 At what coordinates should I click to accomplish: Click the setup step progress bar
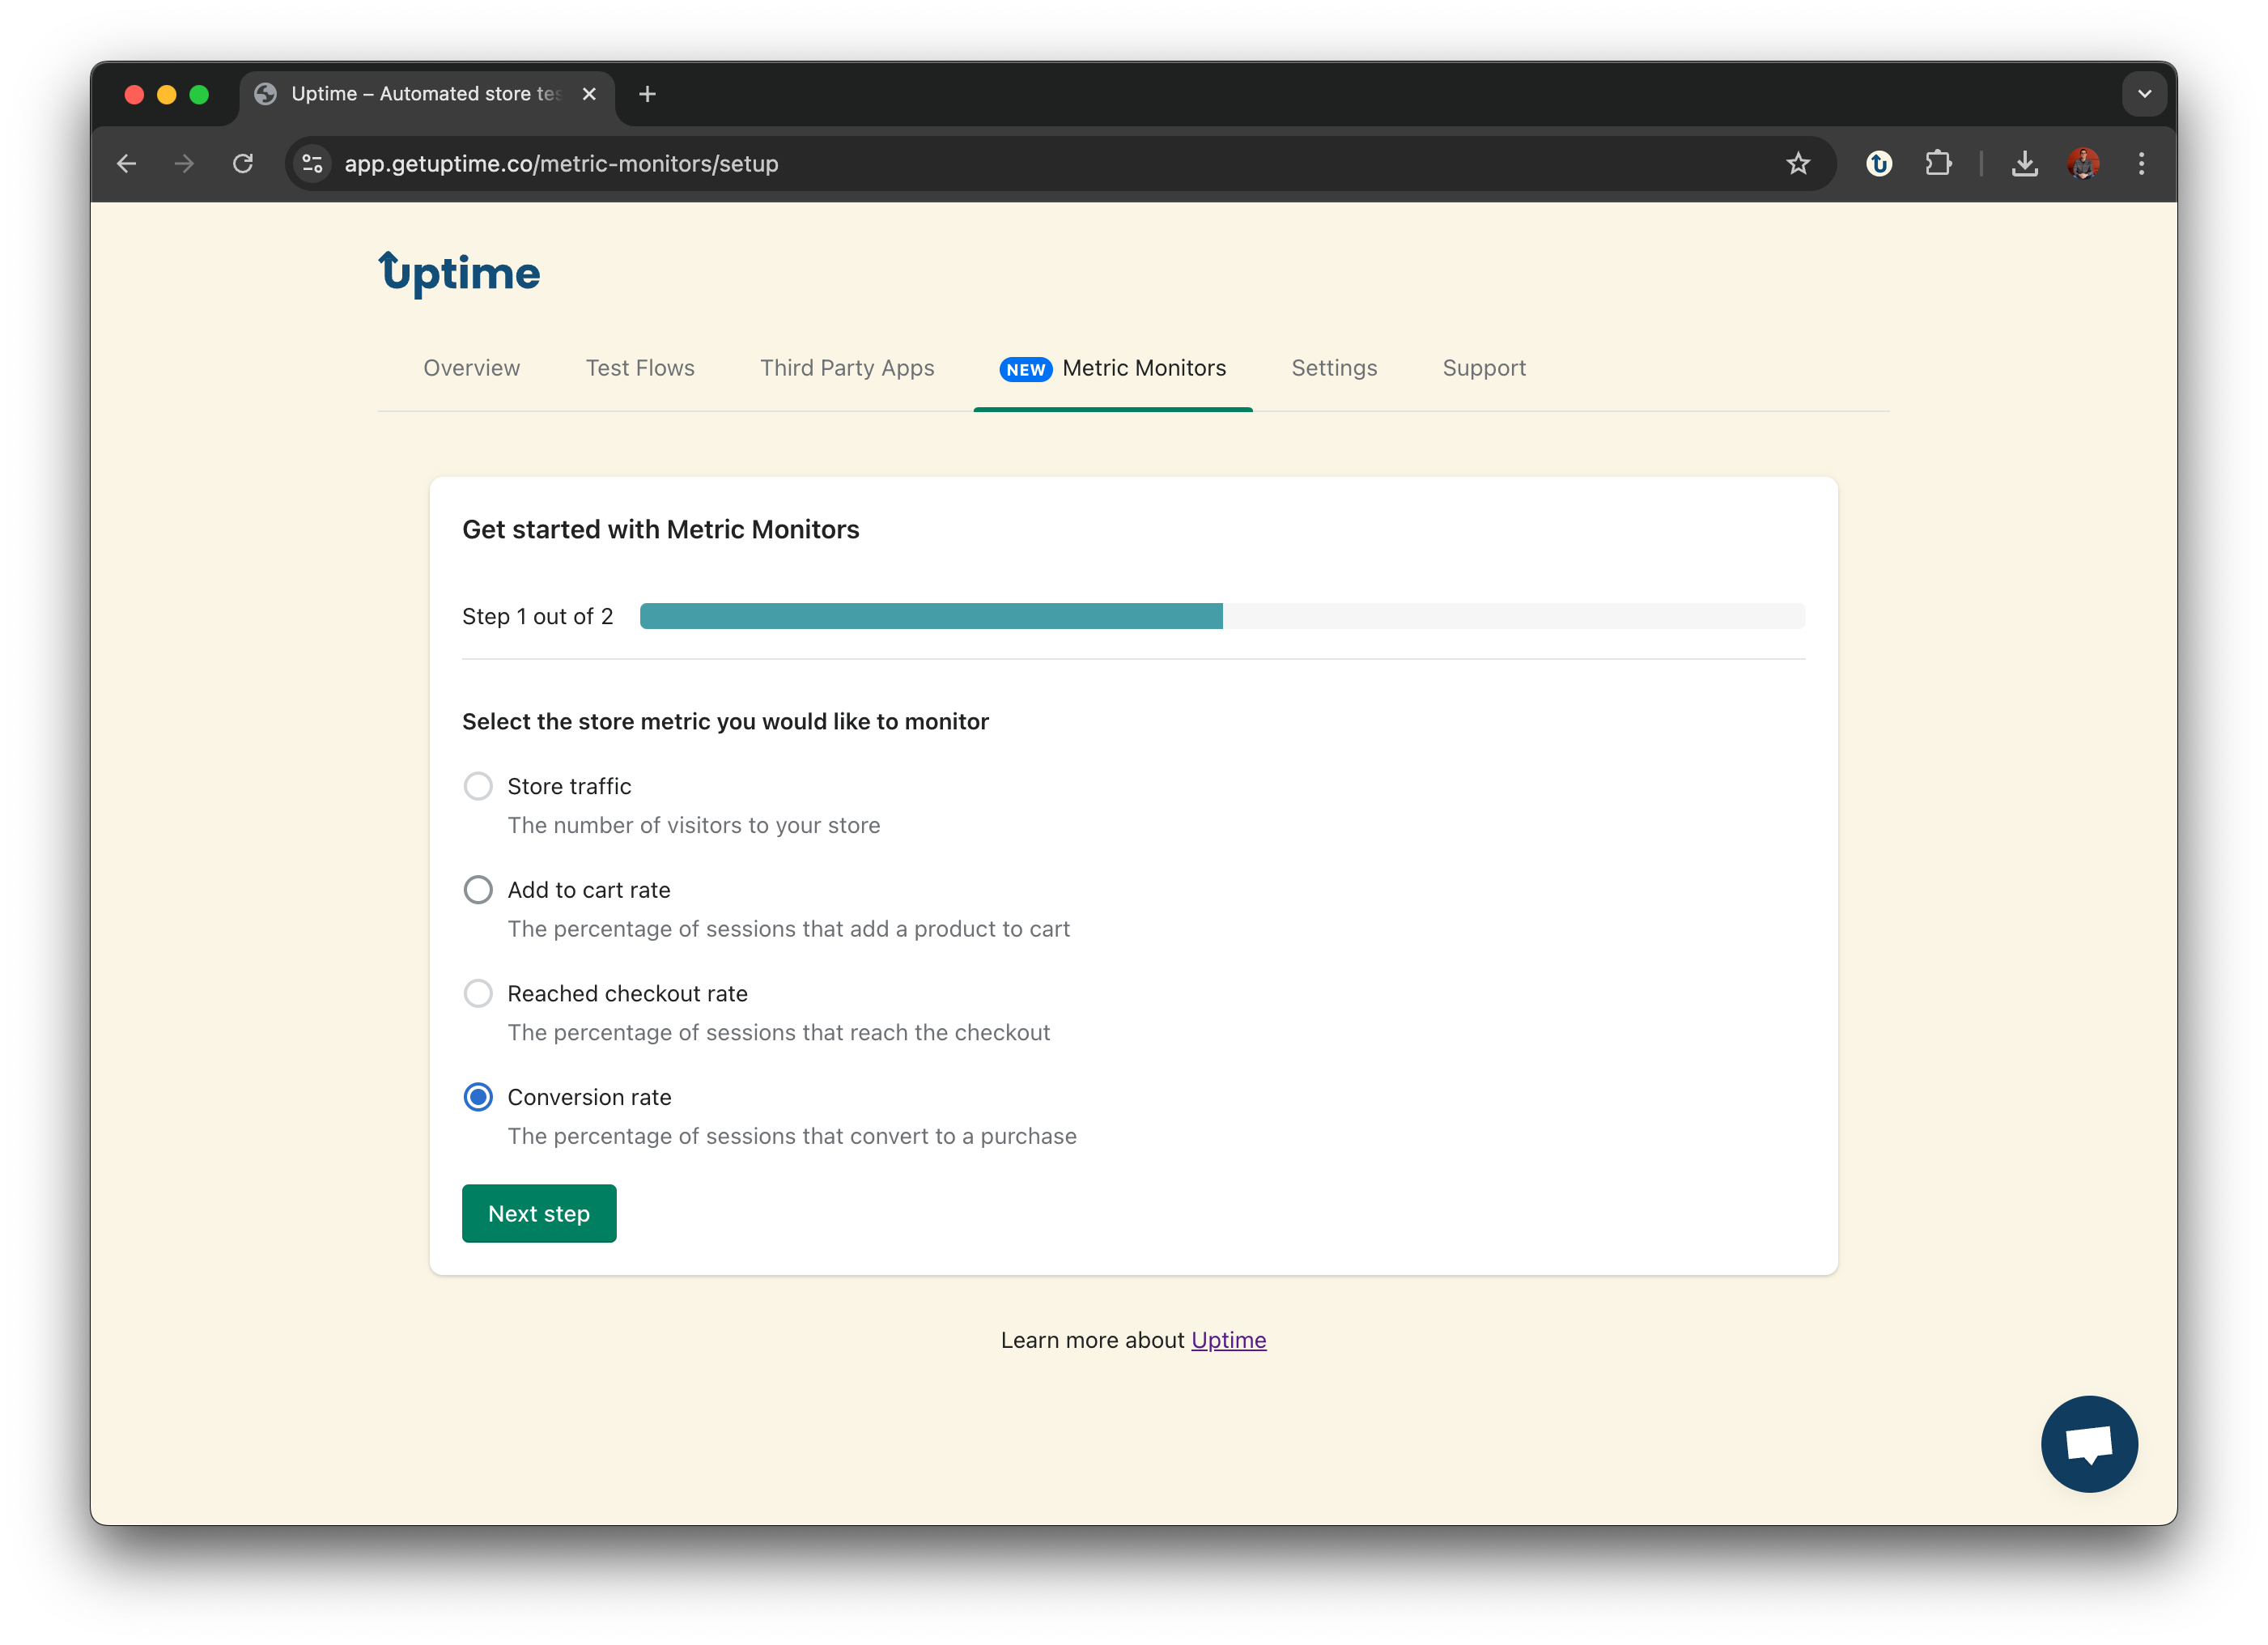(x=1222, y=616)
